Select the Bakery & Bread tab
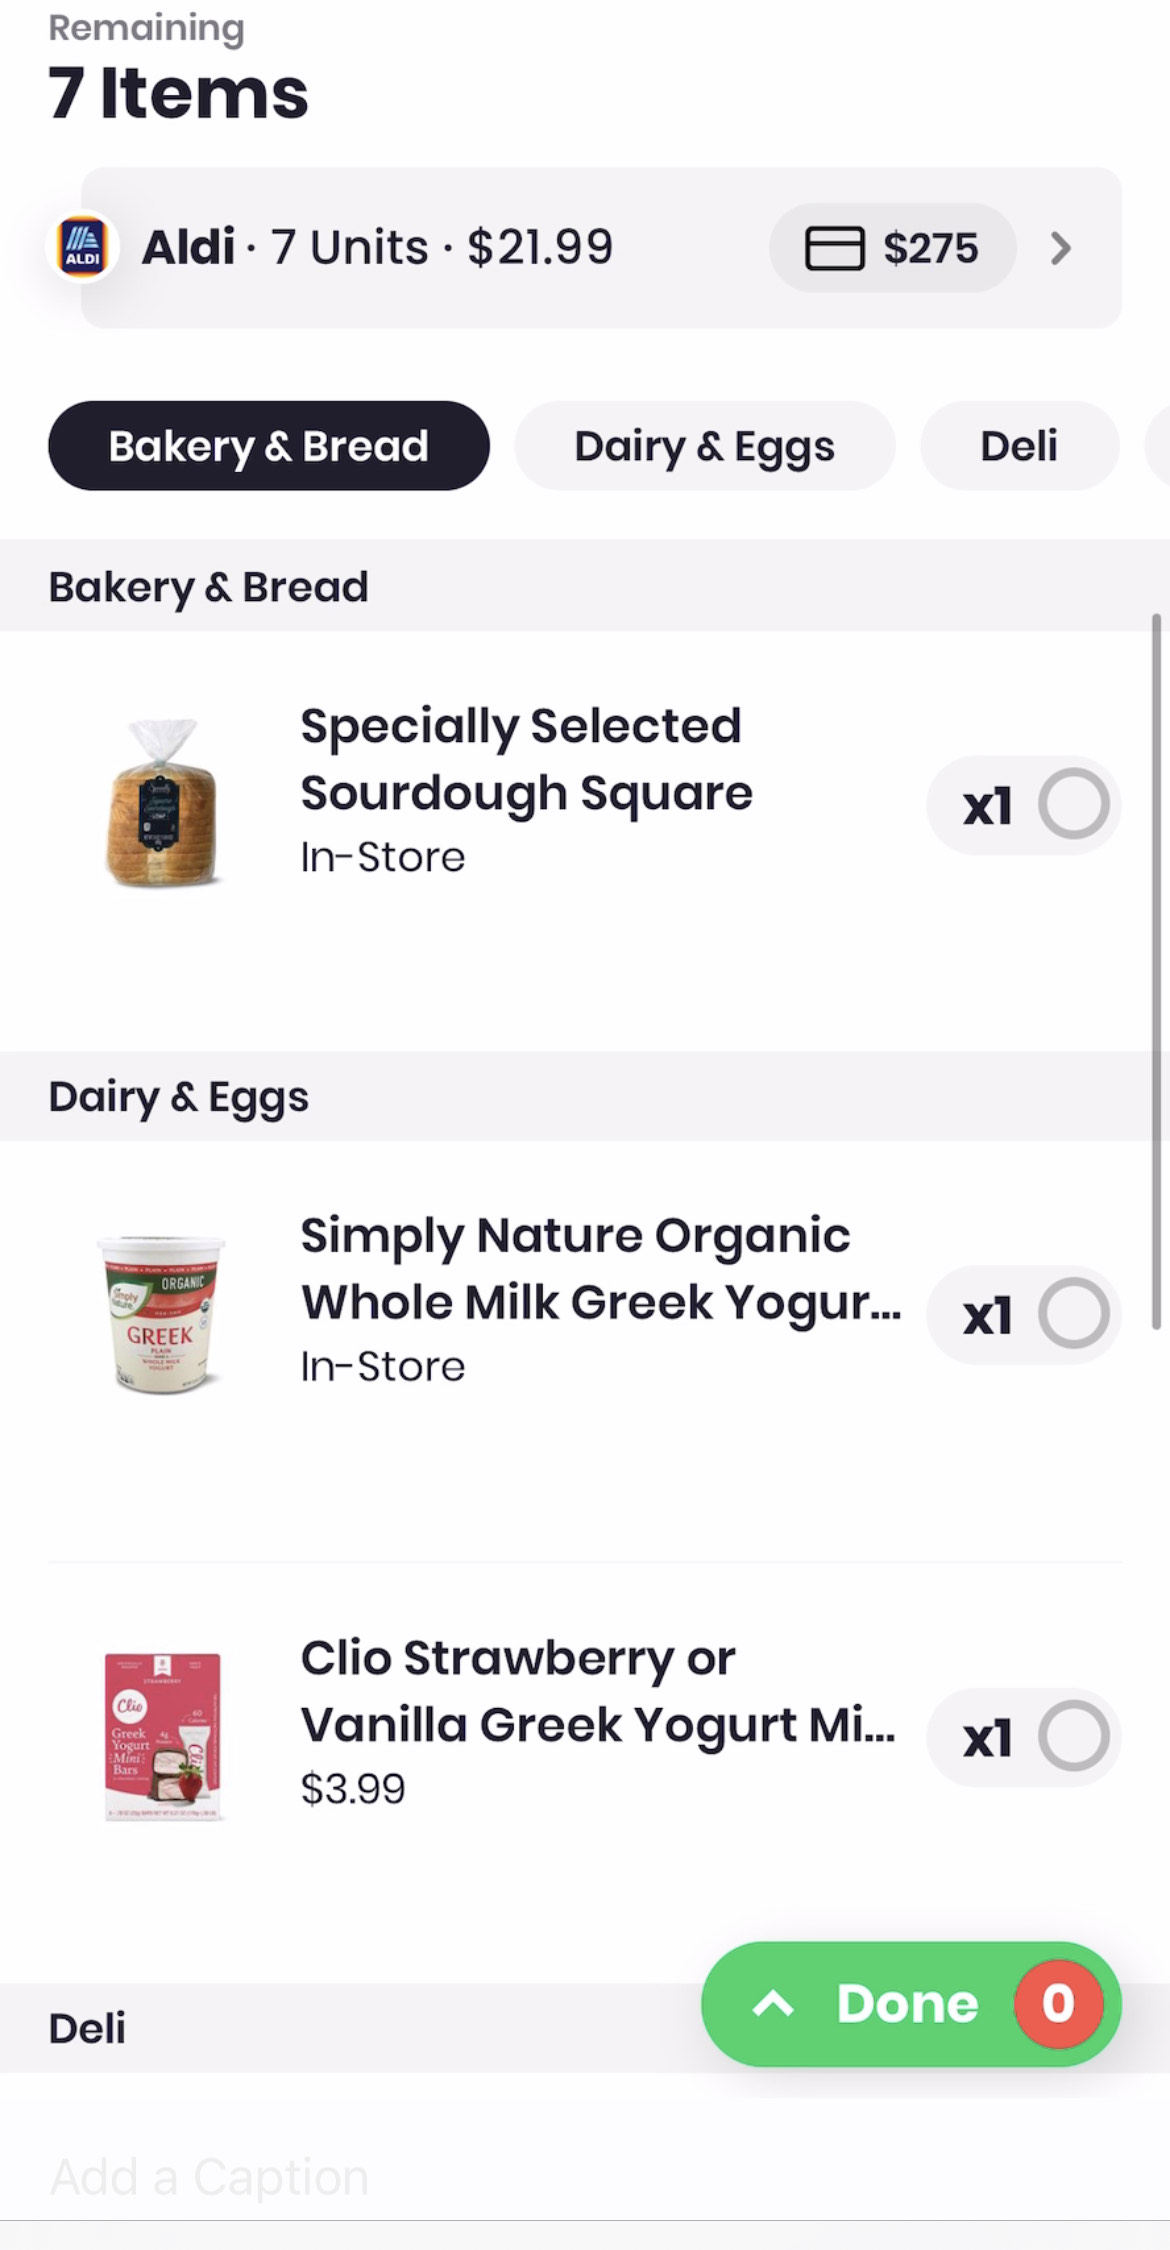Screen dimensions: 1170x2250 click(268, 446)
